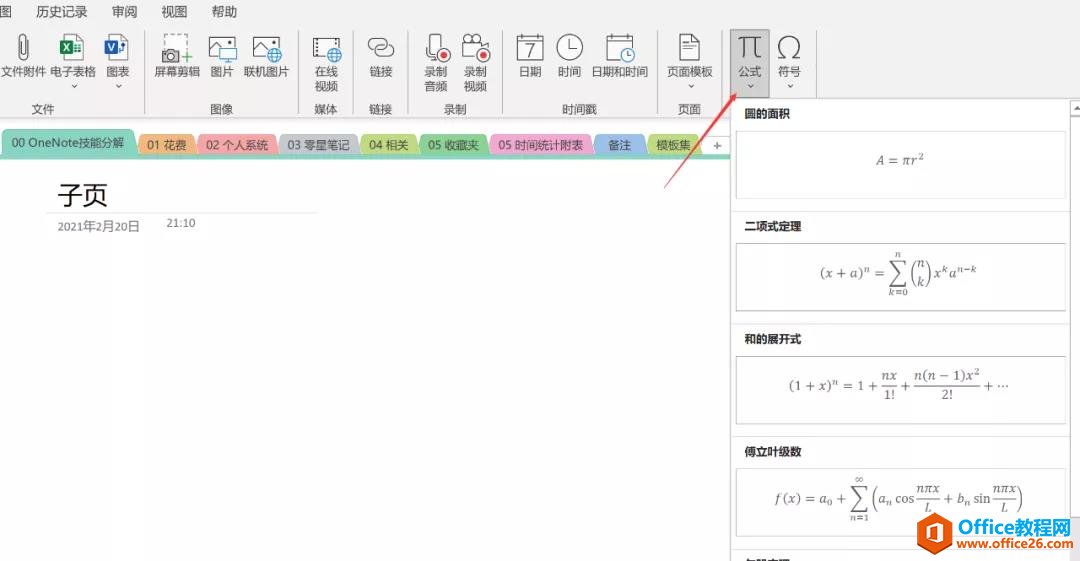The image size is (1080, 561).
Task: Click the 符号 omega symbol icon
Action: coord(789,48)
